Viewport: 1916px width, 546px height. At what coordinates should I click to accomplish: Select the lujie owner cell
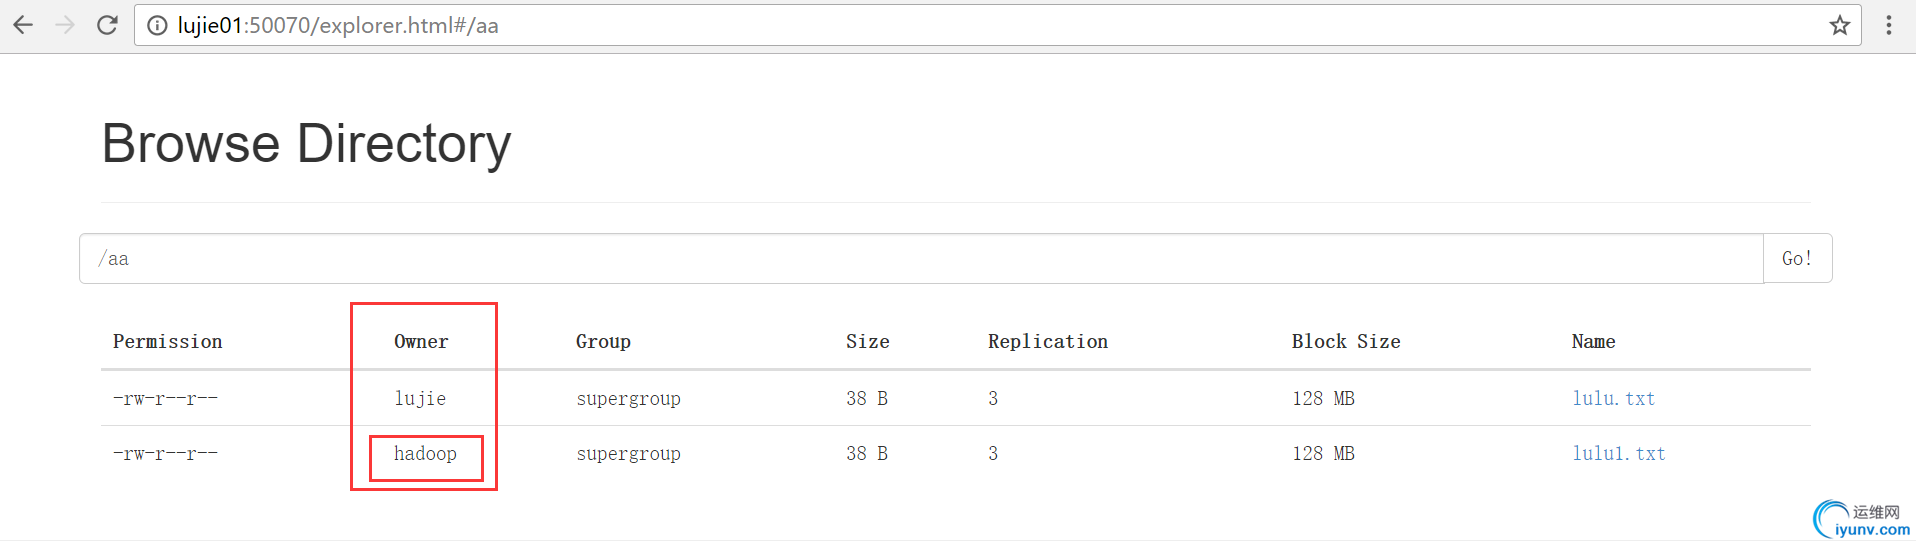[420, 398]
